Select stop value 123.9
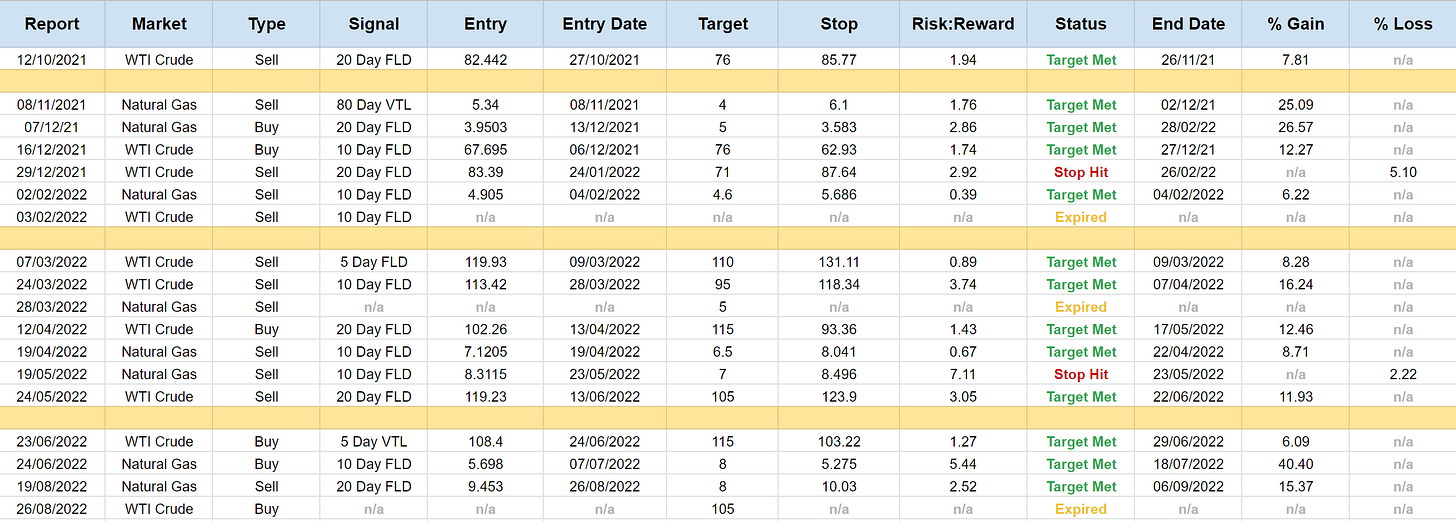 [839, 396]
